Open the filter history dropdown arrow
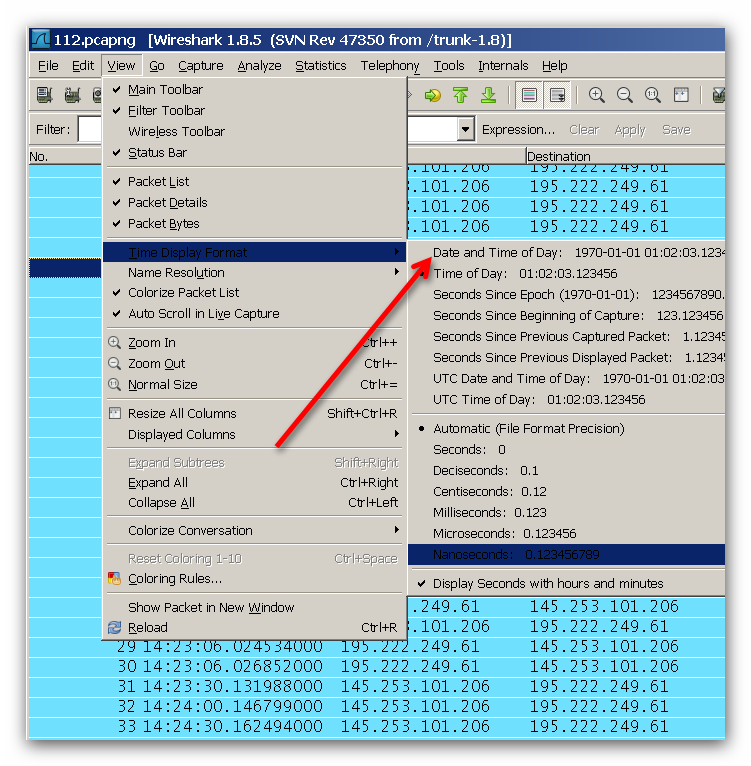This screenshot has height=766, width=751. 466,129
